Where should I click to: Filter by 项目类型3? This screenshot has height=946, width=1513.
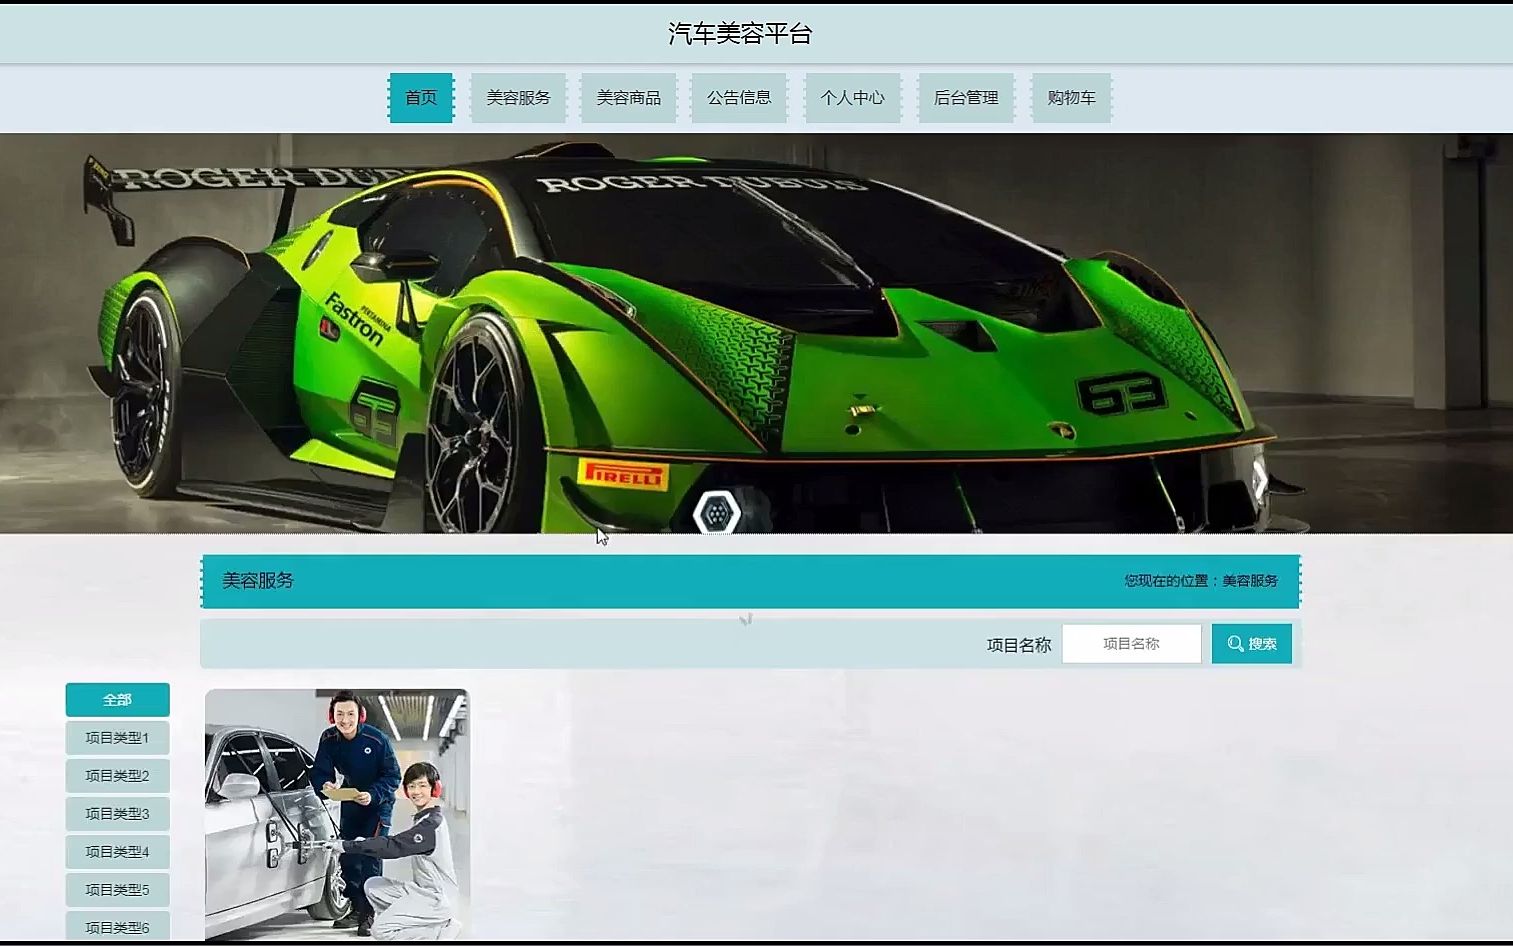[117, 814]
